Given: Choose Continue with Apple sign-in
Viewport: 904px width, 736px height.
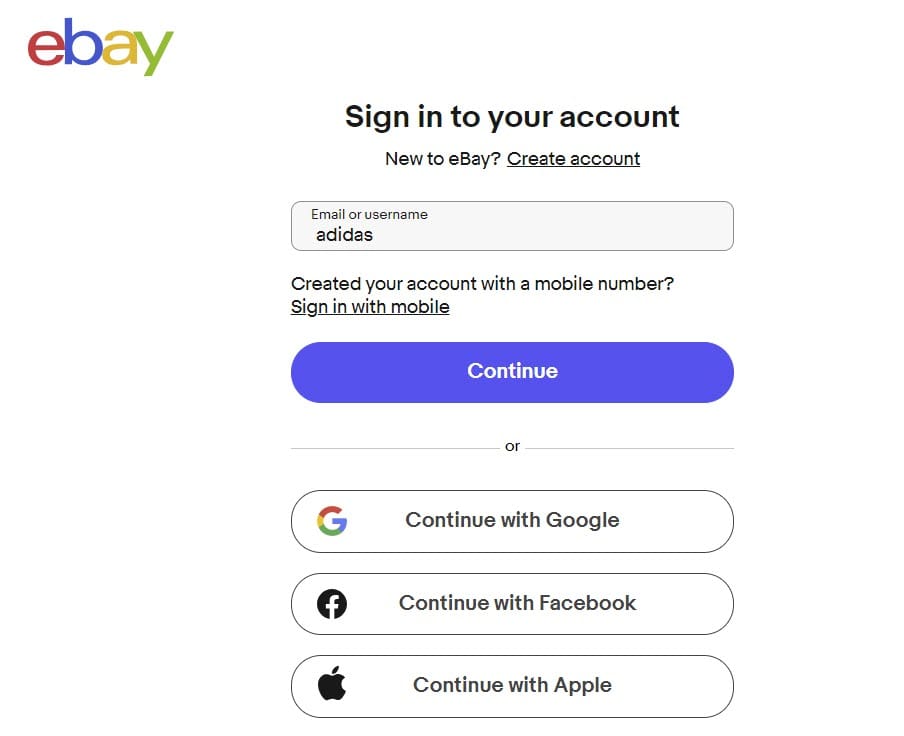Looking at the screenshot, I should 512,686.
